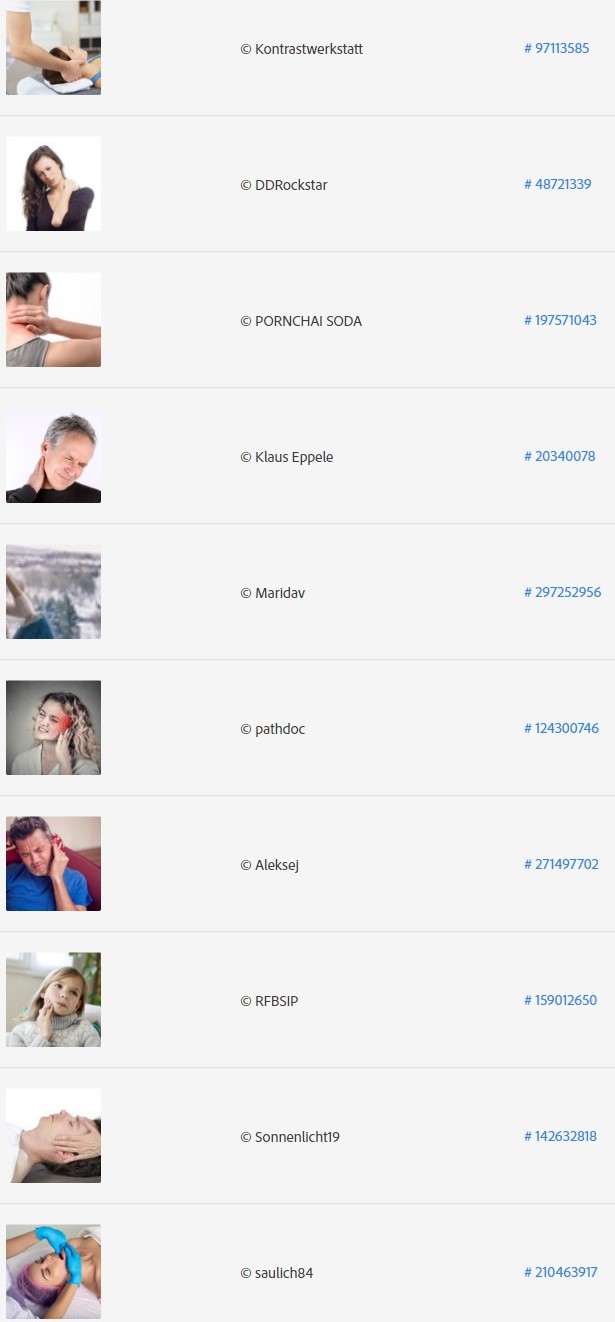The height and width of the screenshot is (1322, 615).
Task: Click the Kontrastwerkstatt neck massage thumbnail
Action: 53,48
